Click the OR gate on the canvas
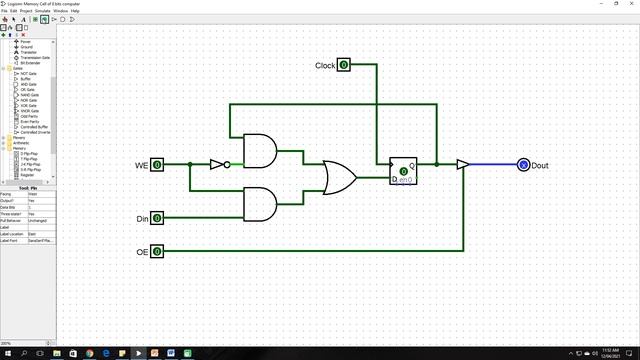The height and width of the screenshot is (360, 640). [340, 178]
